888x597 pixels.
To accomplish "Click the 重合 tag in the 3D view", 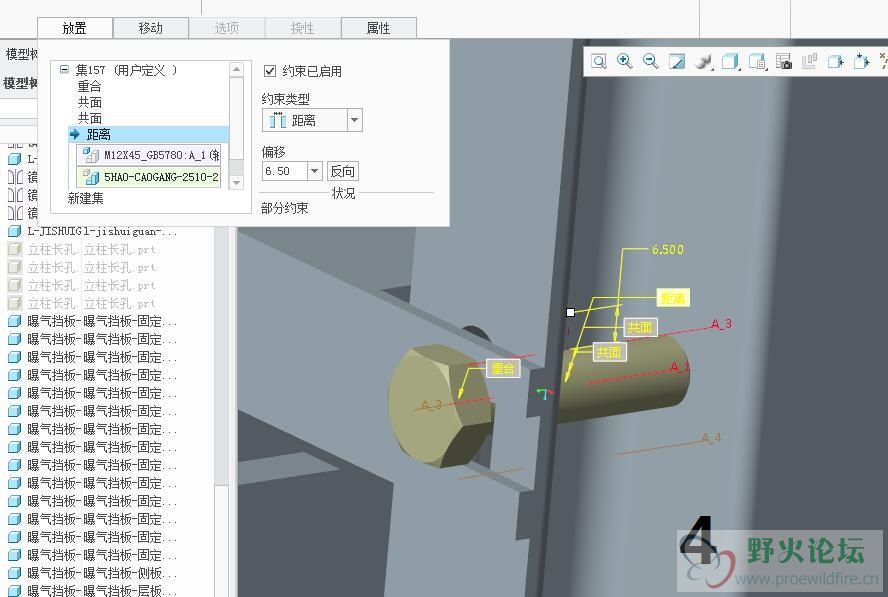I will click(503, 369).
